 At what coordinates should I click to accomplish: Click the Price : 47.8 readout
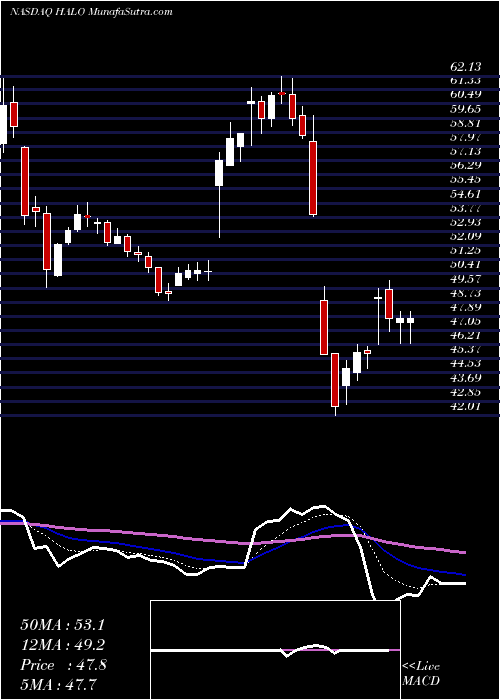(63, 665)
